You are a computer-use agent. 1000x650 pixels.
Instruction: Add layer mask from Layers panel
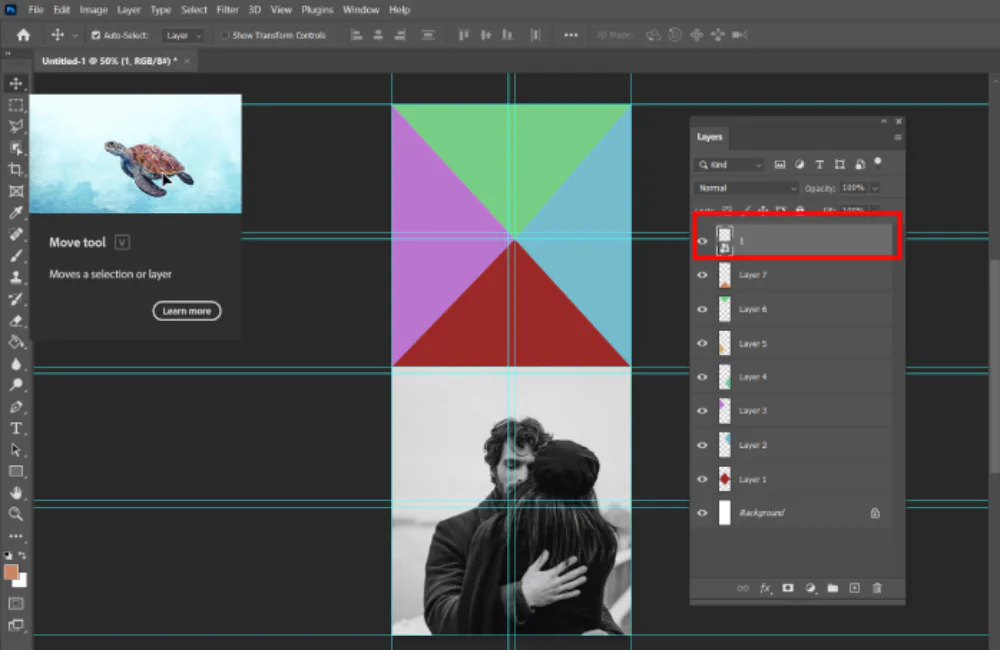click(x=788, y=588)
